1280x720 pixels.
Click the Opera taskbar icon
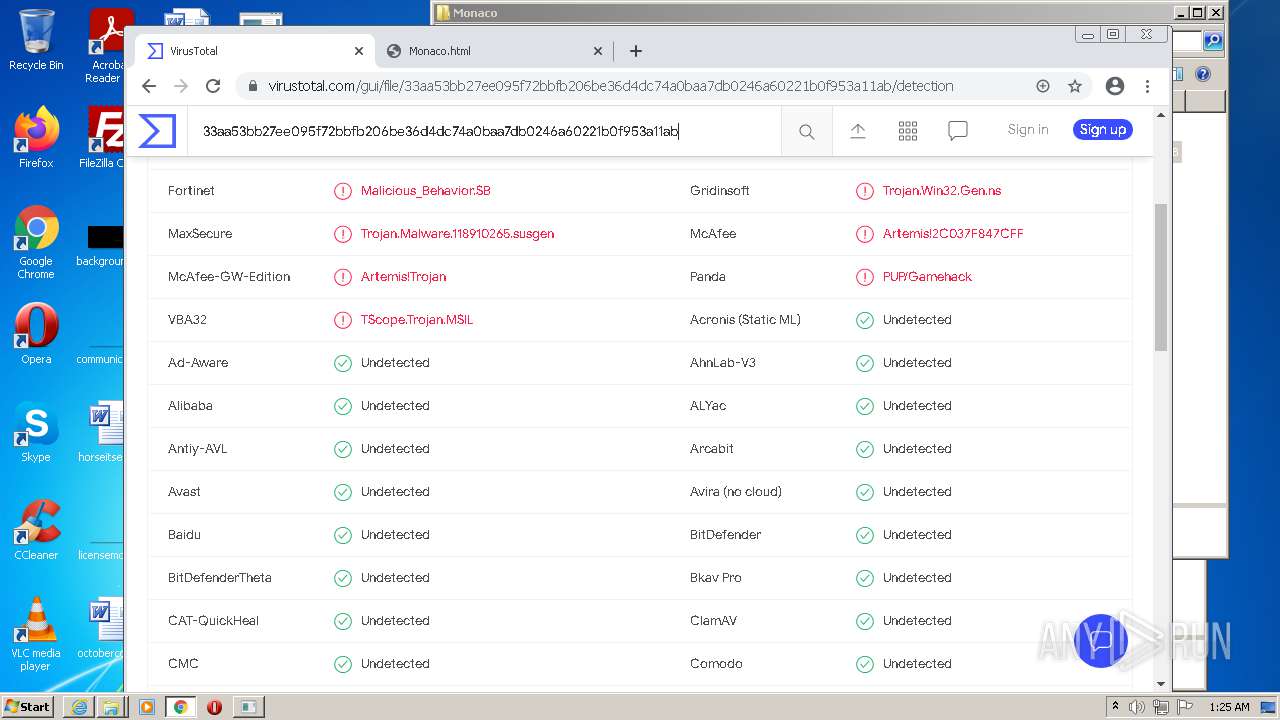(x=214, y=707)
